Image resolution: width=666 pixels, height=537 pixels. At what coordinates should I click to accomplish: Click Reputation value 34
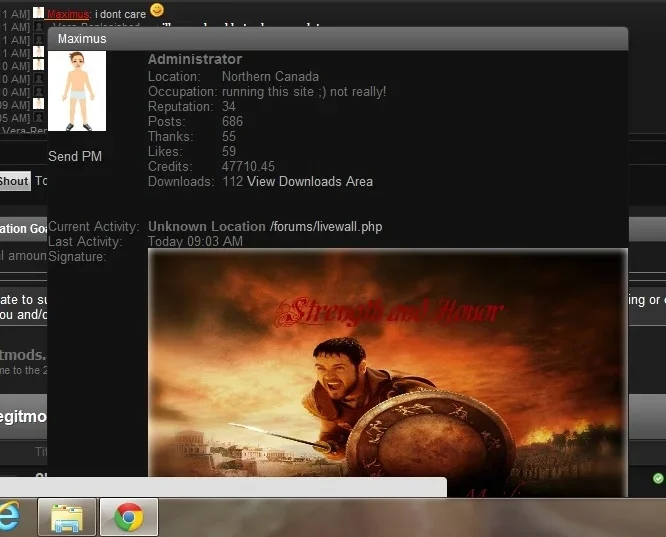(x=229, y=106)
